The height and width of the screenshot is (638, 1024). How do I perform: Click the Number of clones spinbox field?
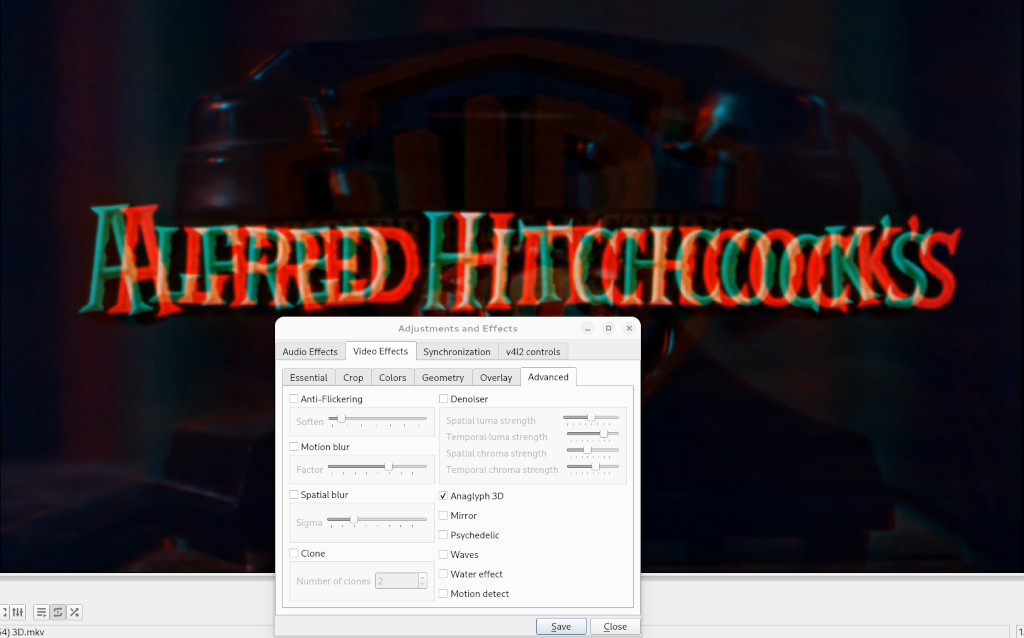[397, 581]
